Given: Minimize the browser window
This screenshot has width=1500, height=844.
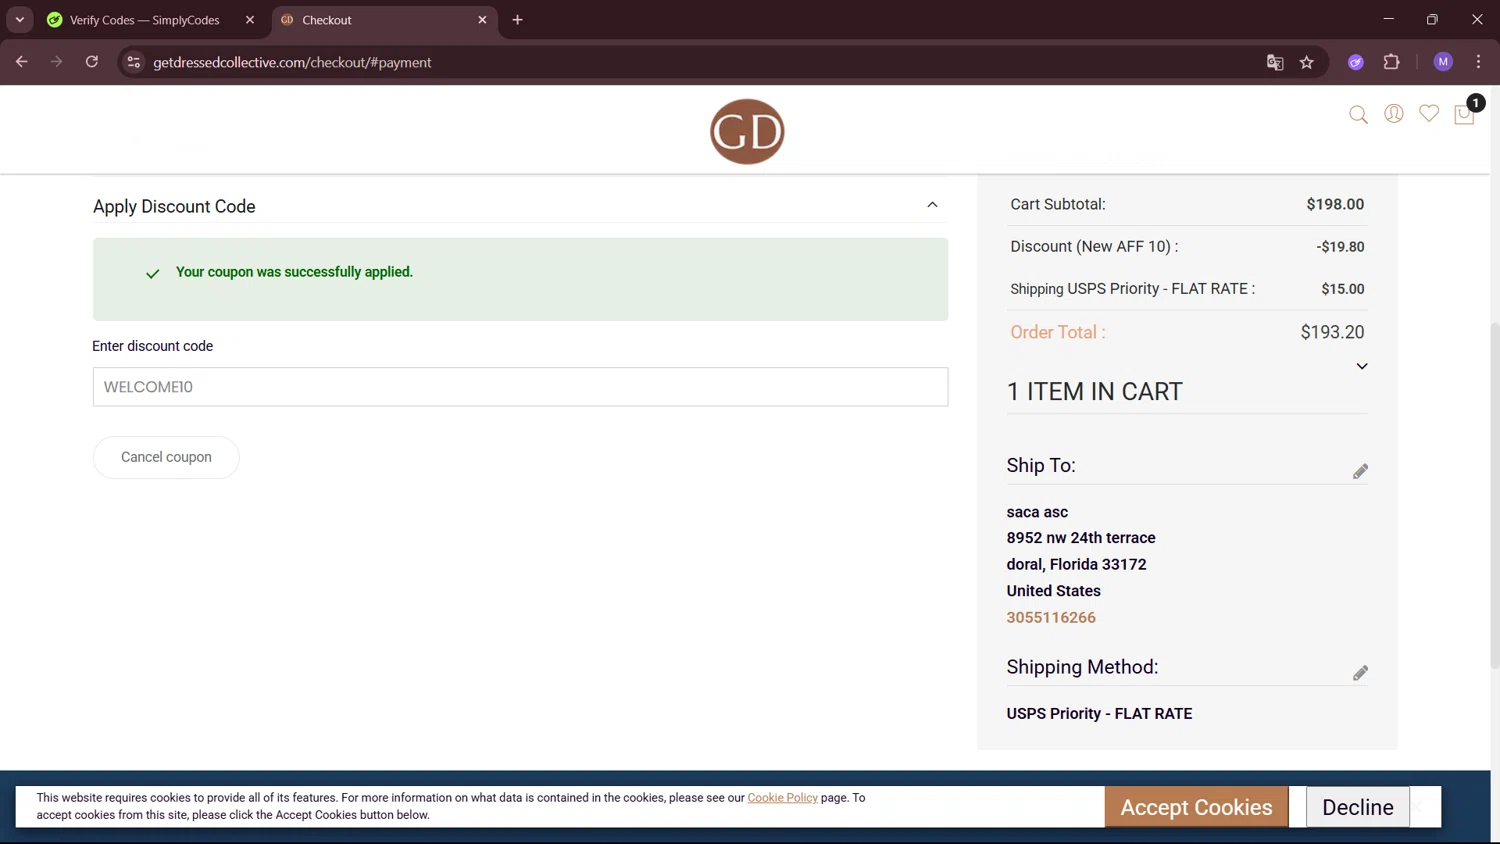Looking at the screenshot, I should coord(1388,19).
